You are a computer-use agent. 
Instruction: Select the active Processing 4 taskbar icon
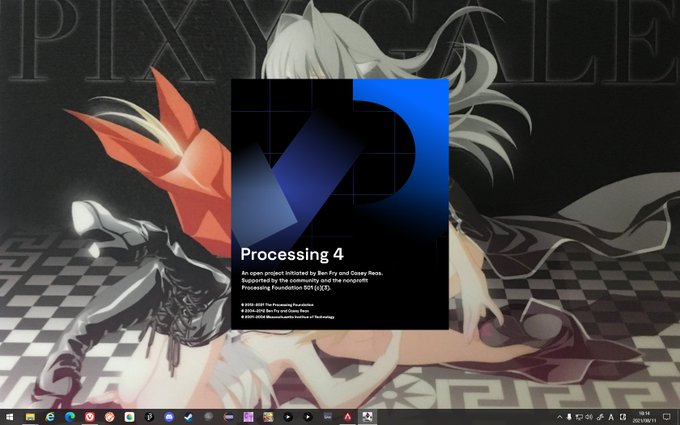pyautogui.click(x=367, y=417)
